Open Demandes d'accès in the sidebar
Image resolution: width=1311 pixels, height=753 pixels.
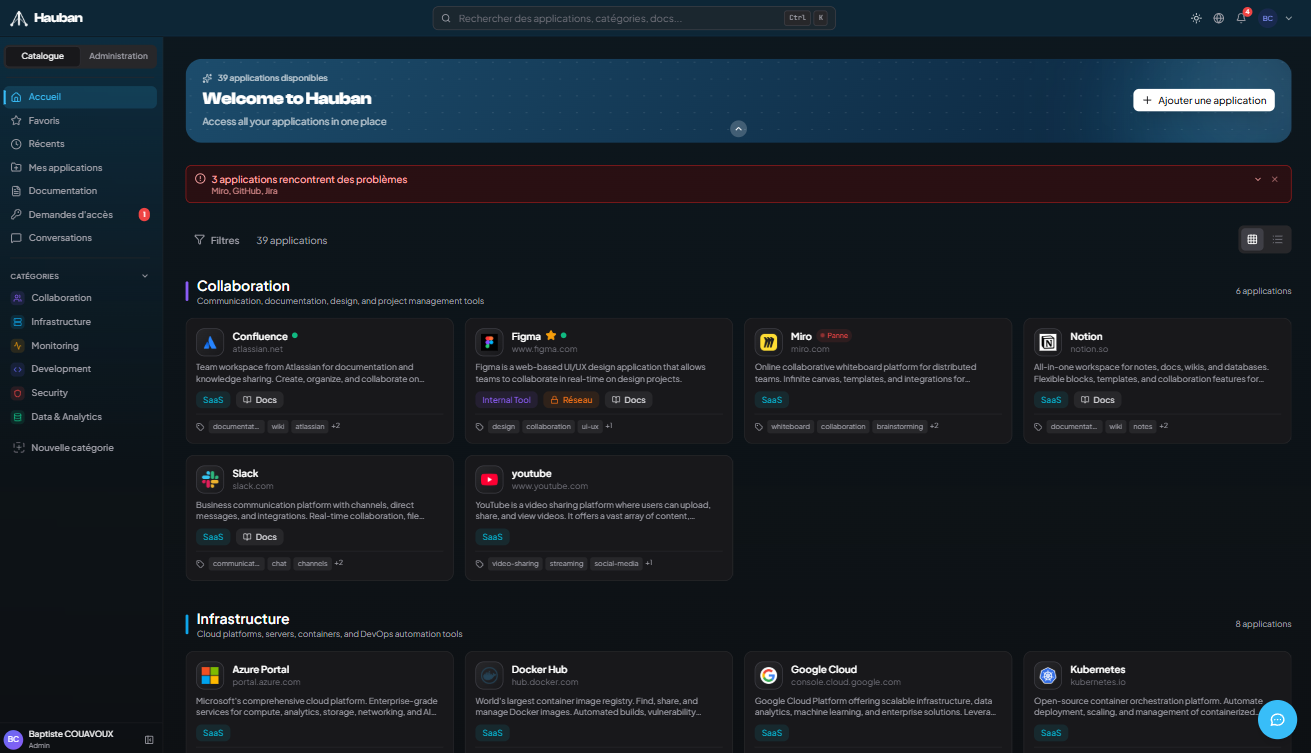(80, 215)
